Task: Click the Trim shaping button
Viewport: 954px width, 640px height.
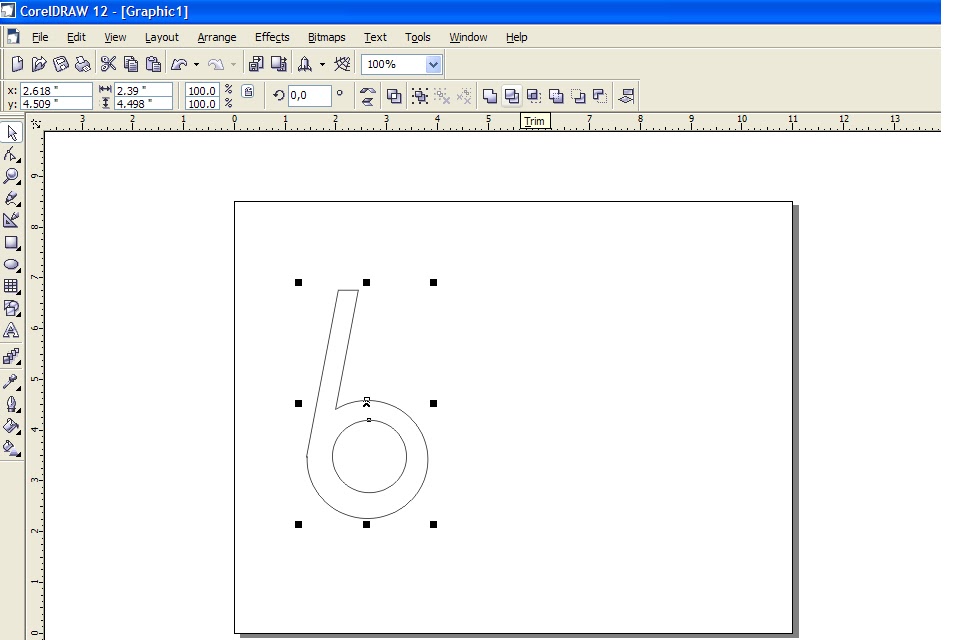Action: [x=512, y=96]
